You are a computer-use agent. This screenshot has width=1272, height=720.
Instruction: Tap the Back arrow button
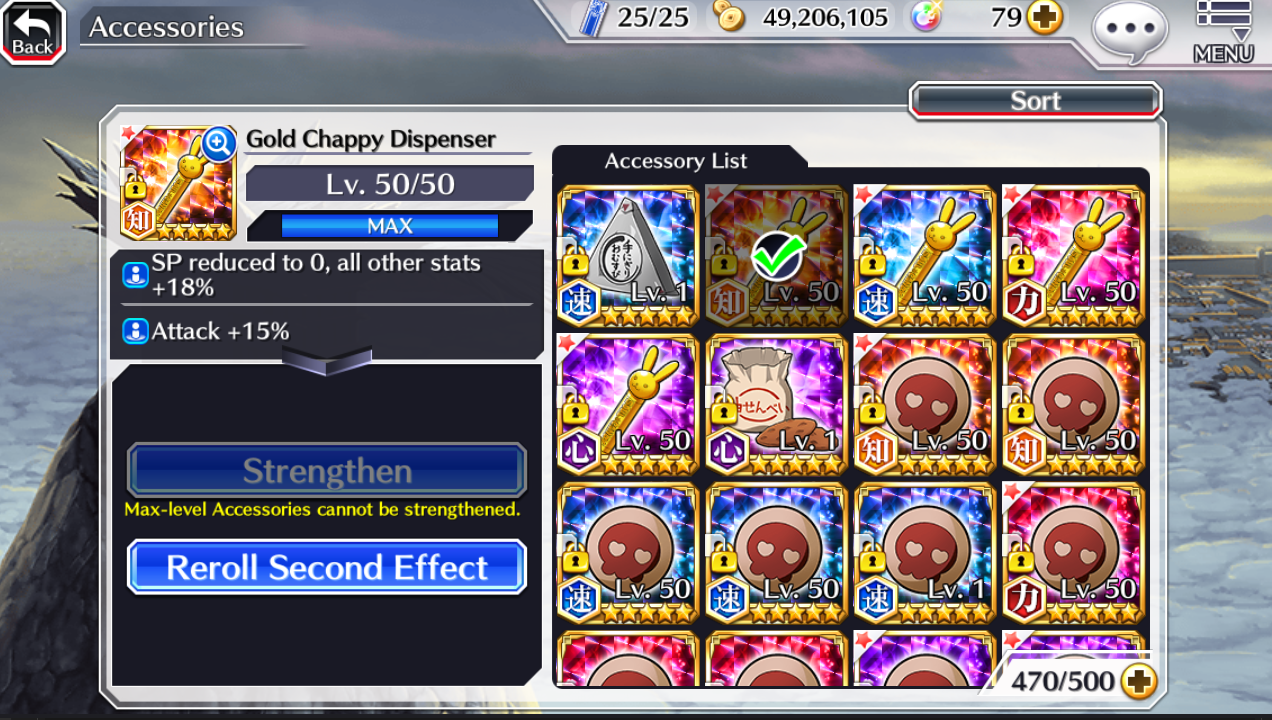(33, 32)
